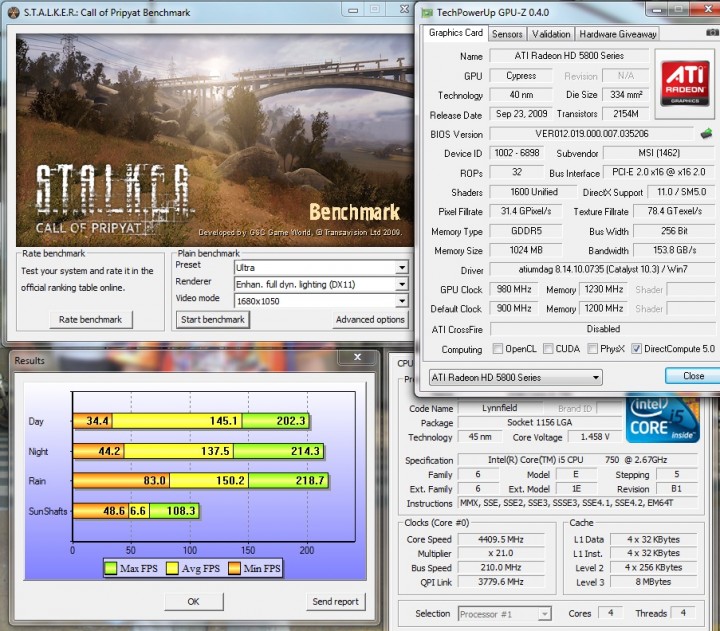Click the ATI CrossFire Disabled field

(x=602, y=329)
